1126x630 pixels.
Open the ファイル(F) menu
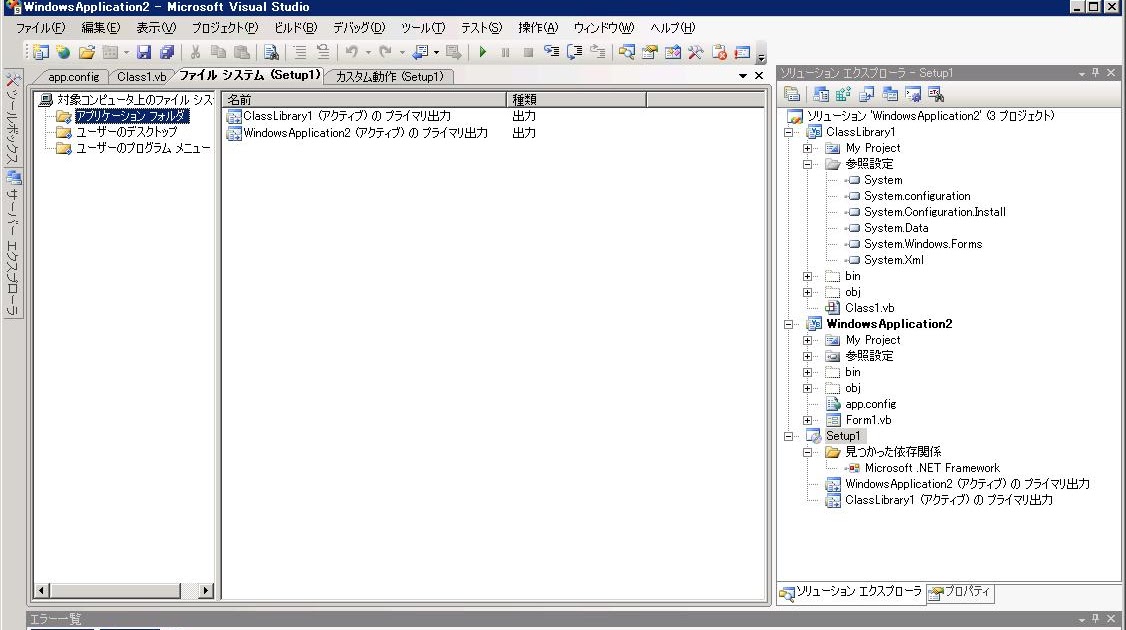coord(40,27)
